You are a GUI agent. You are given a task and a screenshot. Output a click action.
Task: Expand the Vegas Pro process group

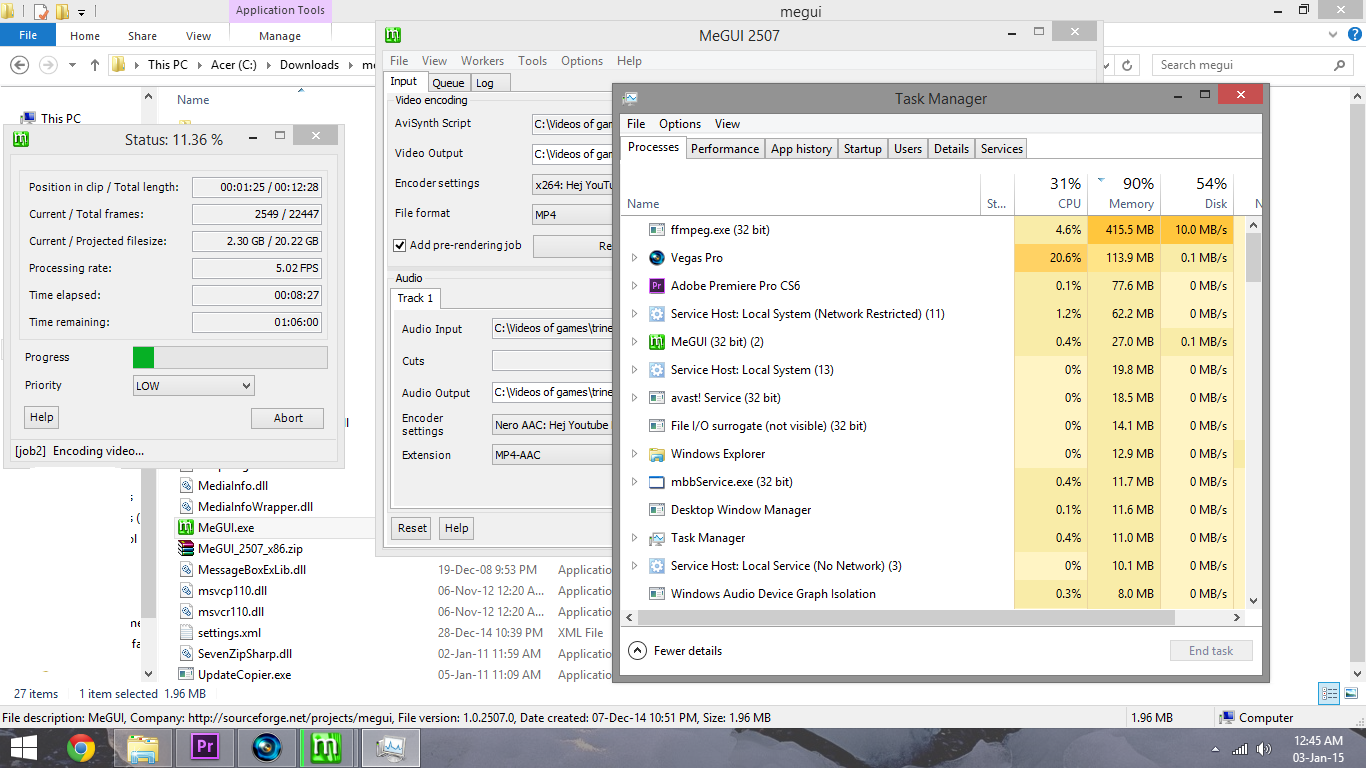(634, 258)
